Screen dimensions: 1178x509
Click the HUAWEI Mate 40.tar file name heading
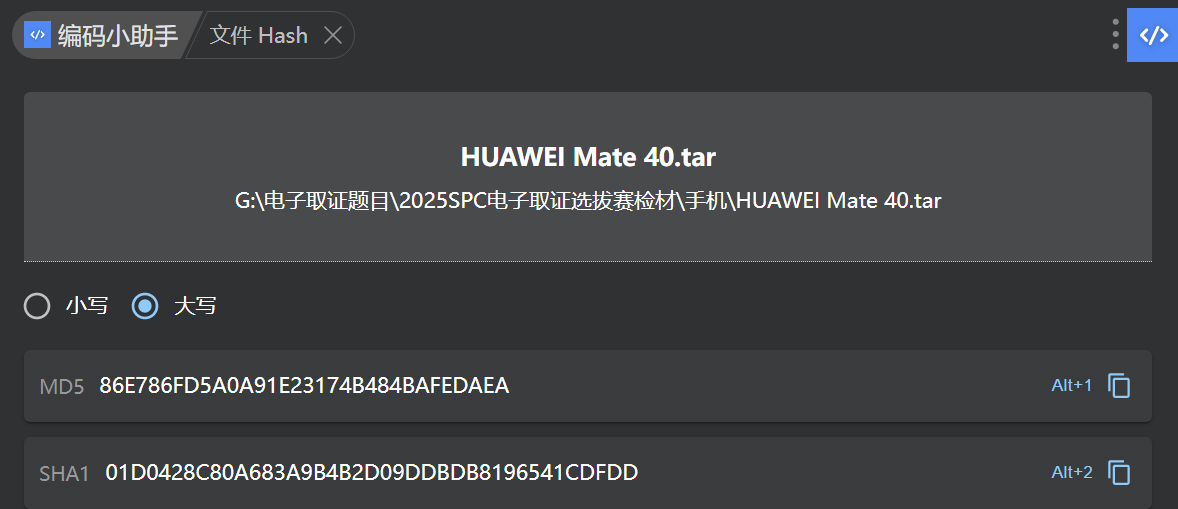(588, 157)
